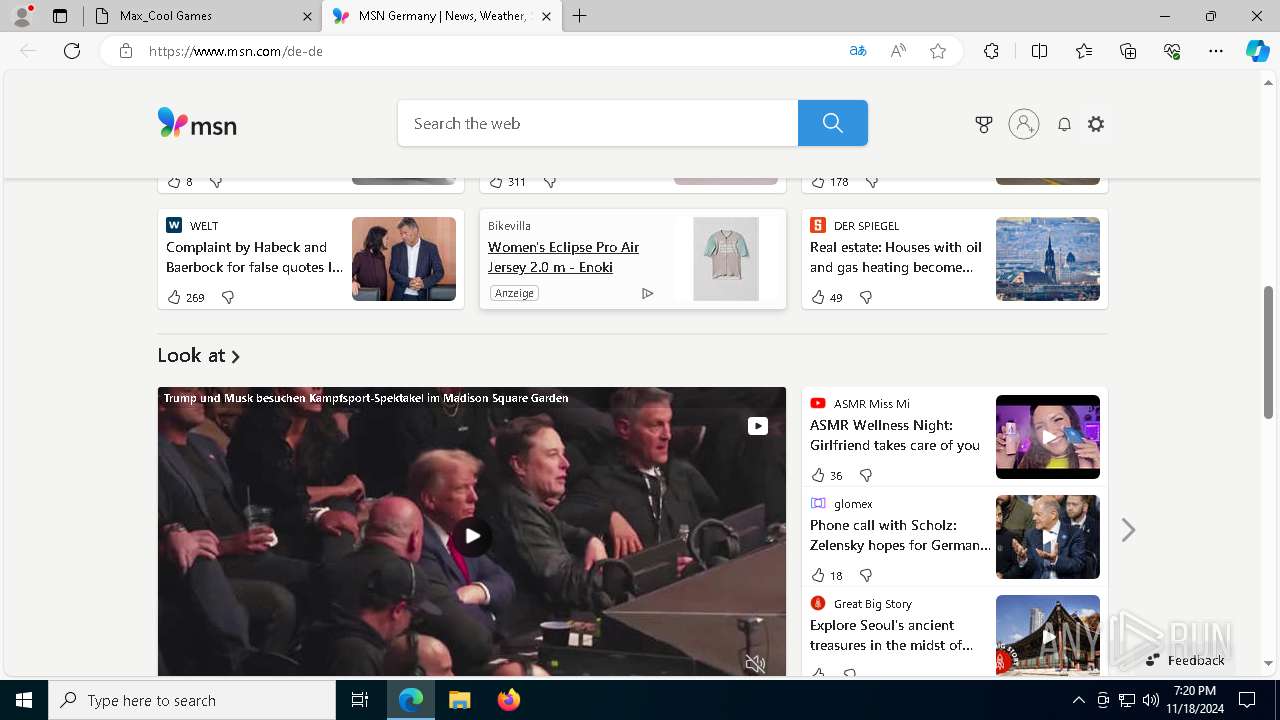Viewport: 1280px width, 720px height.
Task: Open File Explorer from taskbar
Action: 459,700
